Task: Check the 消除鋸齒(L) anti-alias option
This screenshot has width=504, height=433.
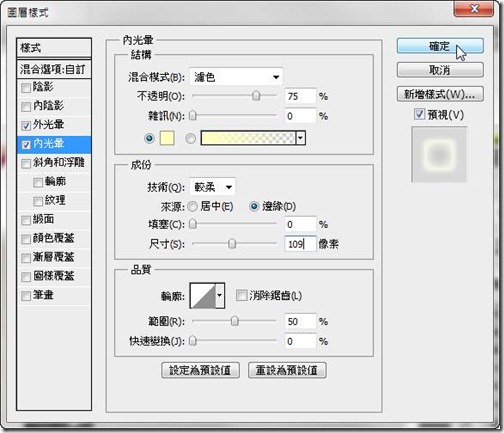Action: coord(241,295)
